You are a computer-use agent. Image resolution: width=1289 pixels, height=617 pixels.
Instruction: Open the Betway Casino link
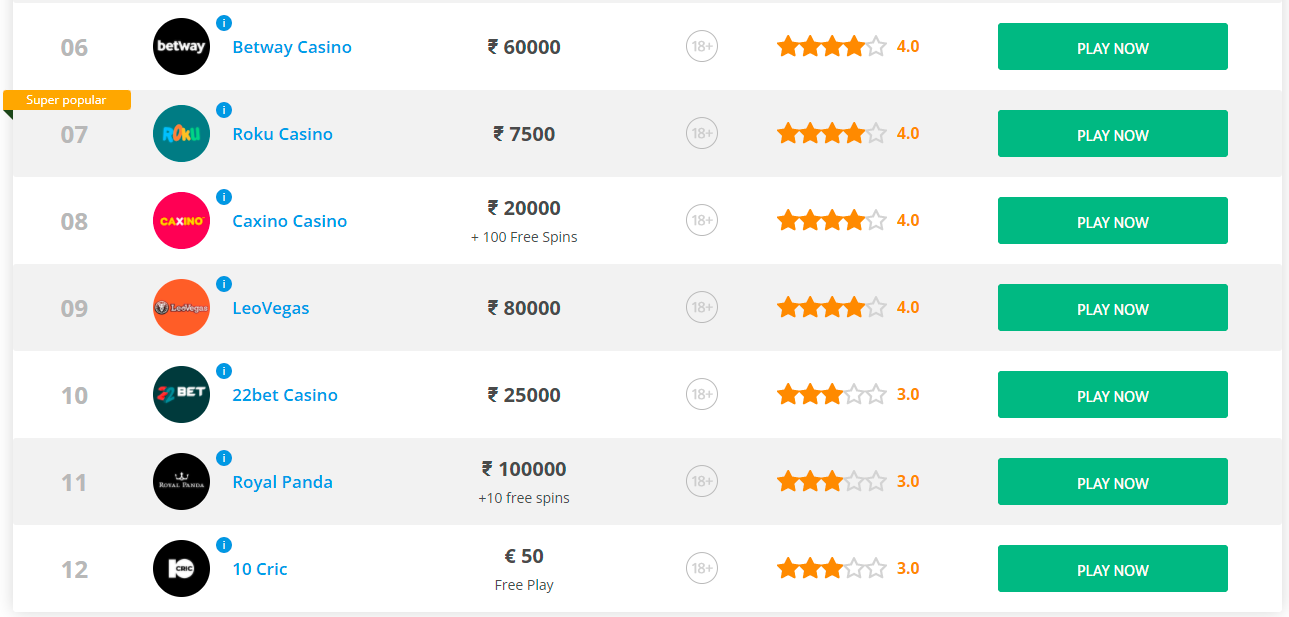(292, 47)
